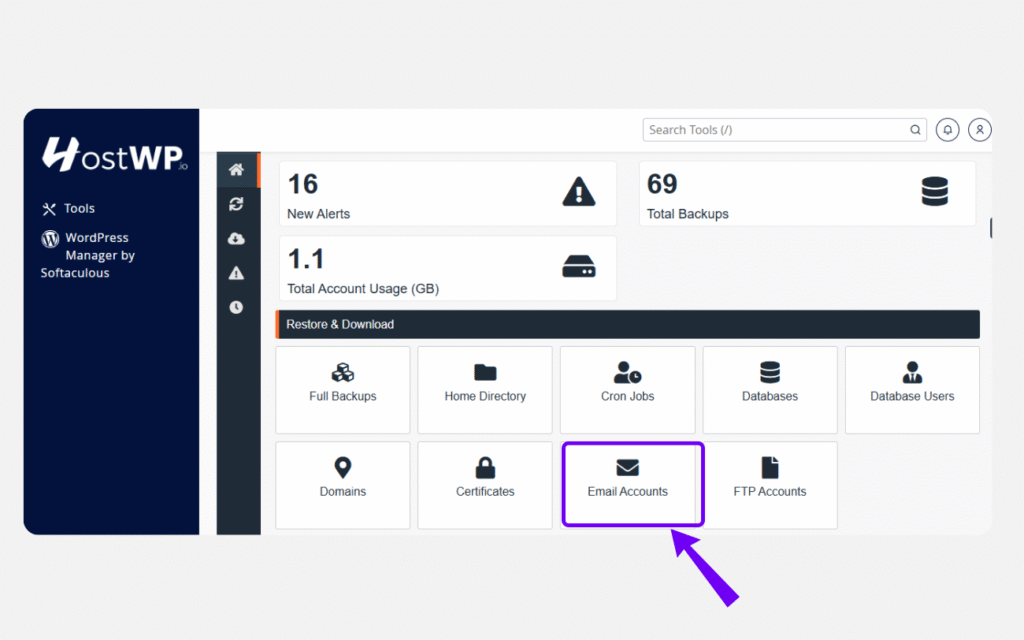Click the home icon in sidebar
Image resolution: width=1024 pixels, height=640 pixels.
[x=236, y=170]
